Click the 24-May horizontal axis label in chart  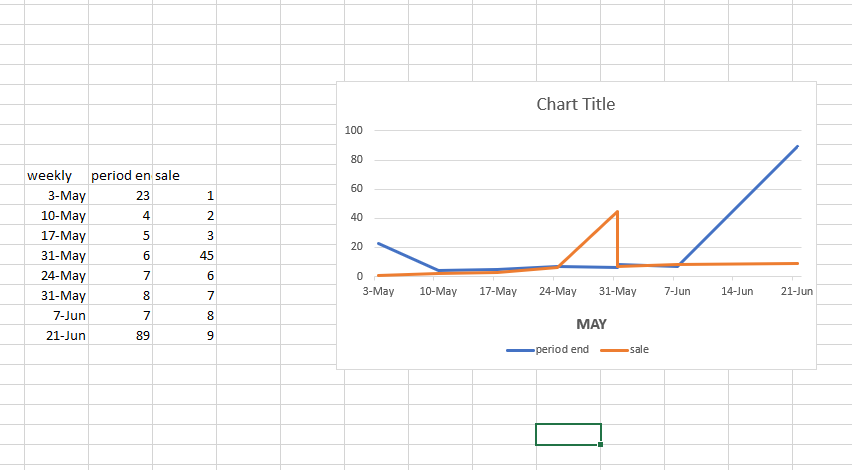tap(557, 291)
